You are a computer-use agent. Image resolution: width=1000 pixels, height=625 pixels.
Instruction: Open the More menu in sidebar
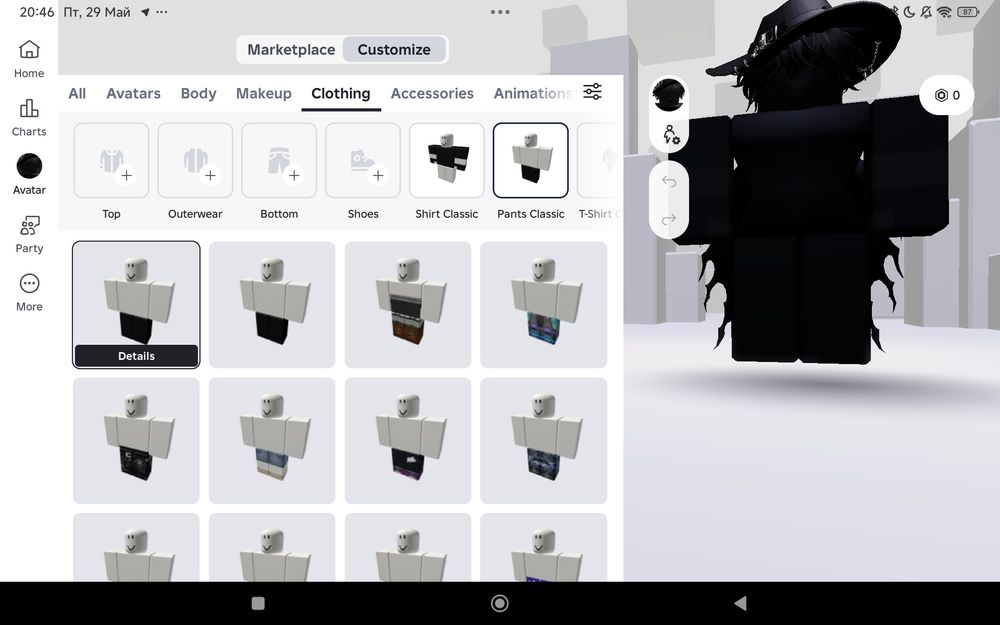[29, 292]
